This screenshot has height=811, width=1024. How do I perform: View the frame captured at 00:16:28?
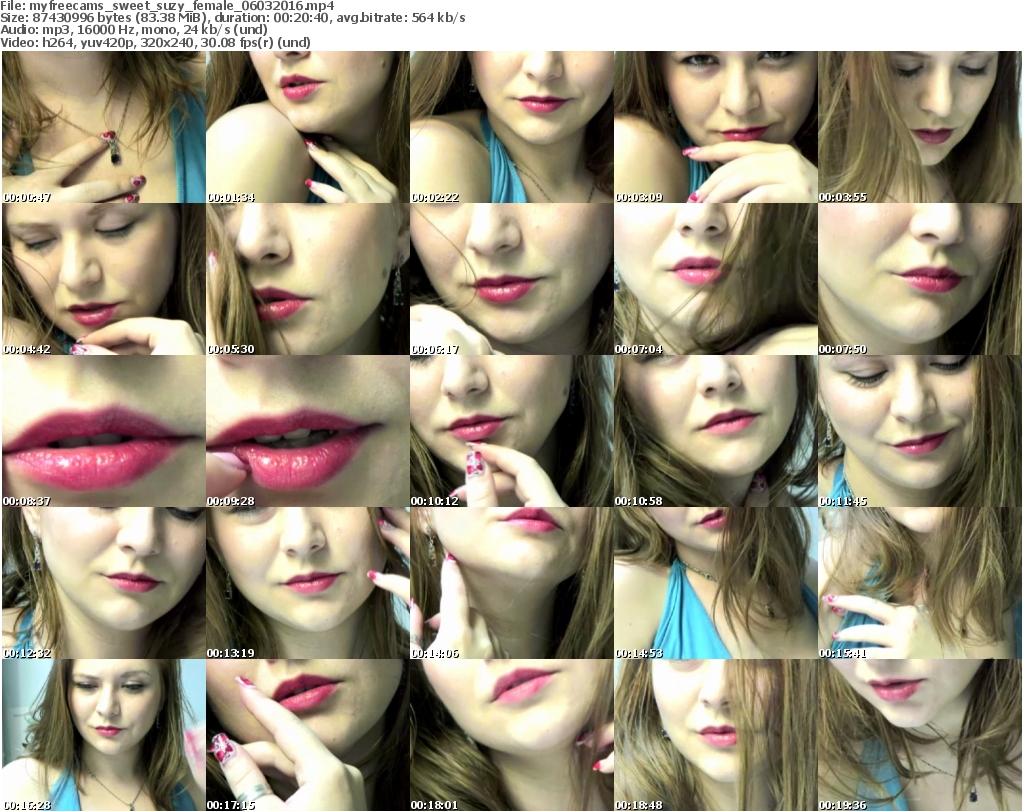(104, 735)
